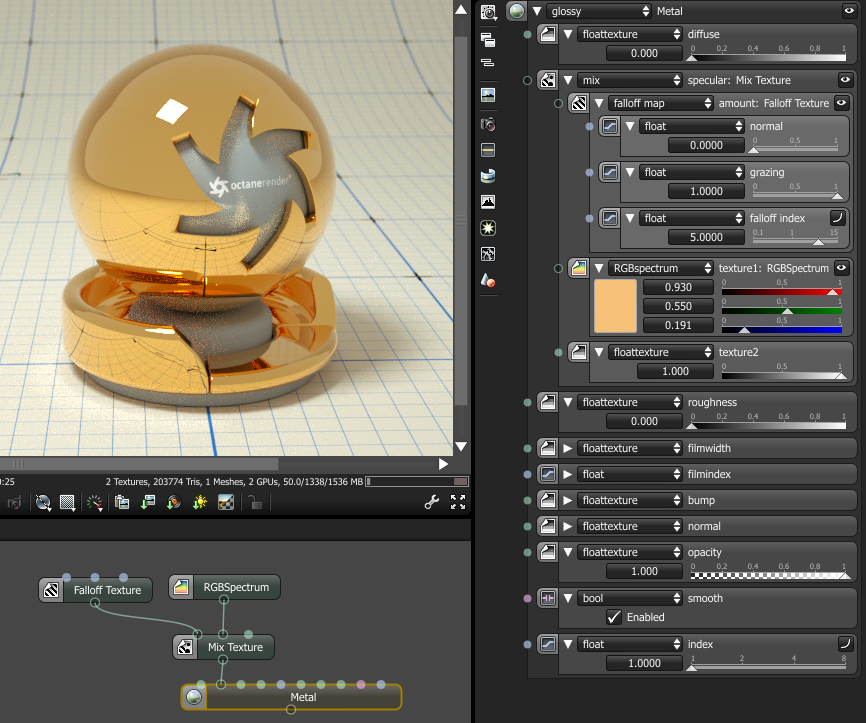The width and height of the screenshot is (866, 723).
Task: Open viewport settings wrench icon
Action: [431, 502]
